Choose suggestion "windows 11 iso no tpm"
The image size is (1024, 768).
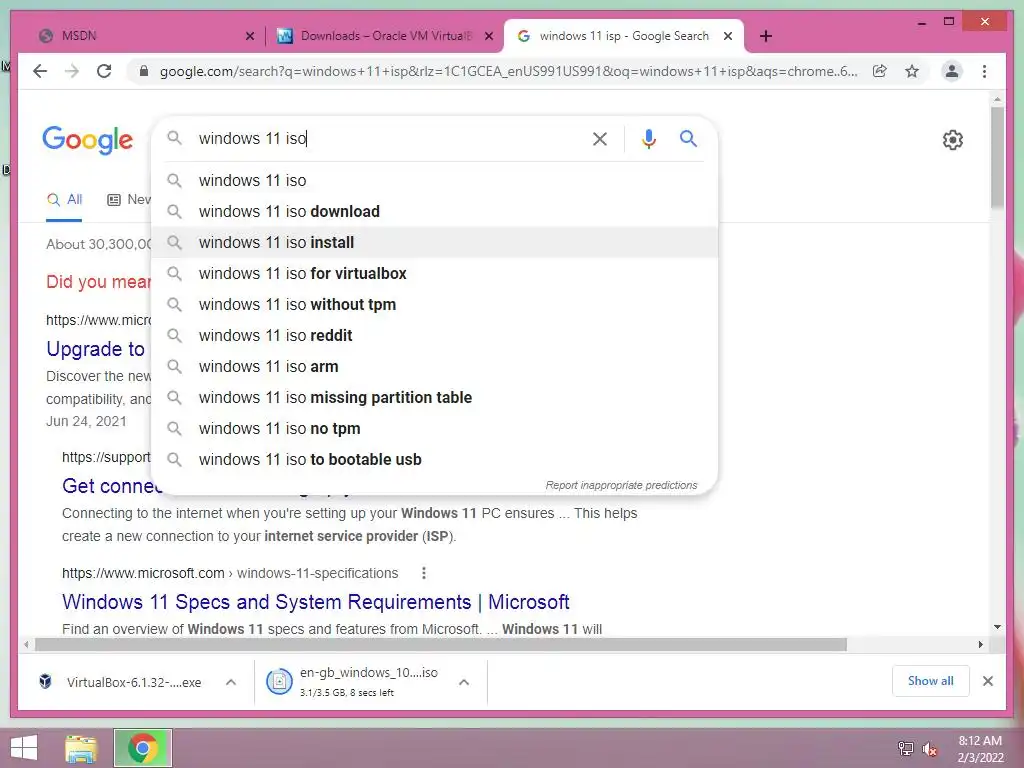434,428
